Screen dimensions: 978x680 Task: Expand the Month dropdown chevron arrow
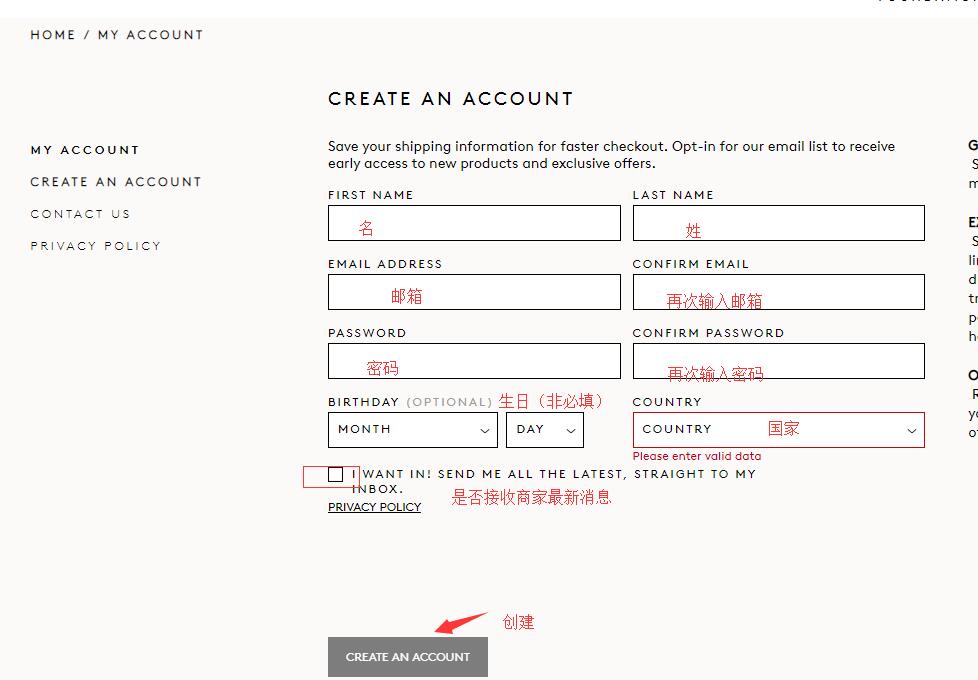pos(485,431)
